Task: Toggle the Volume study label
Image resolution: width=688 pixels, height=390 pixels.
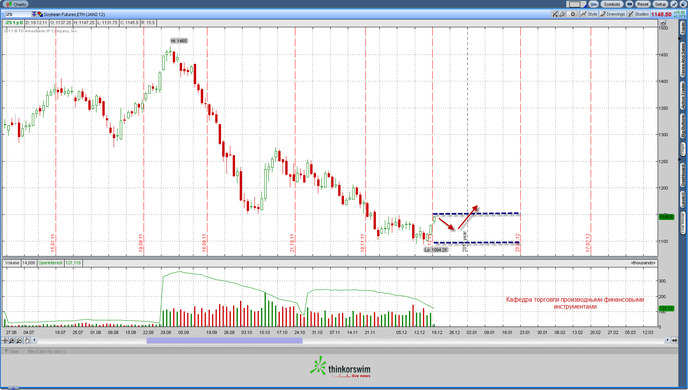Action: point(12,263)
